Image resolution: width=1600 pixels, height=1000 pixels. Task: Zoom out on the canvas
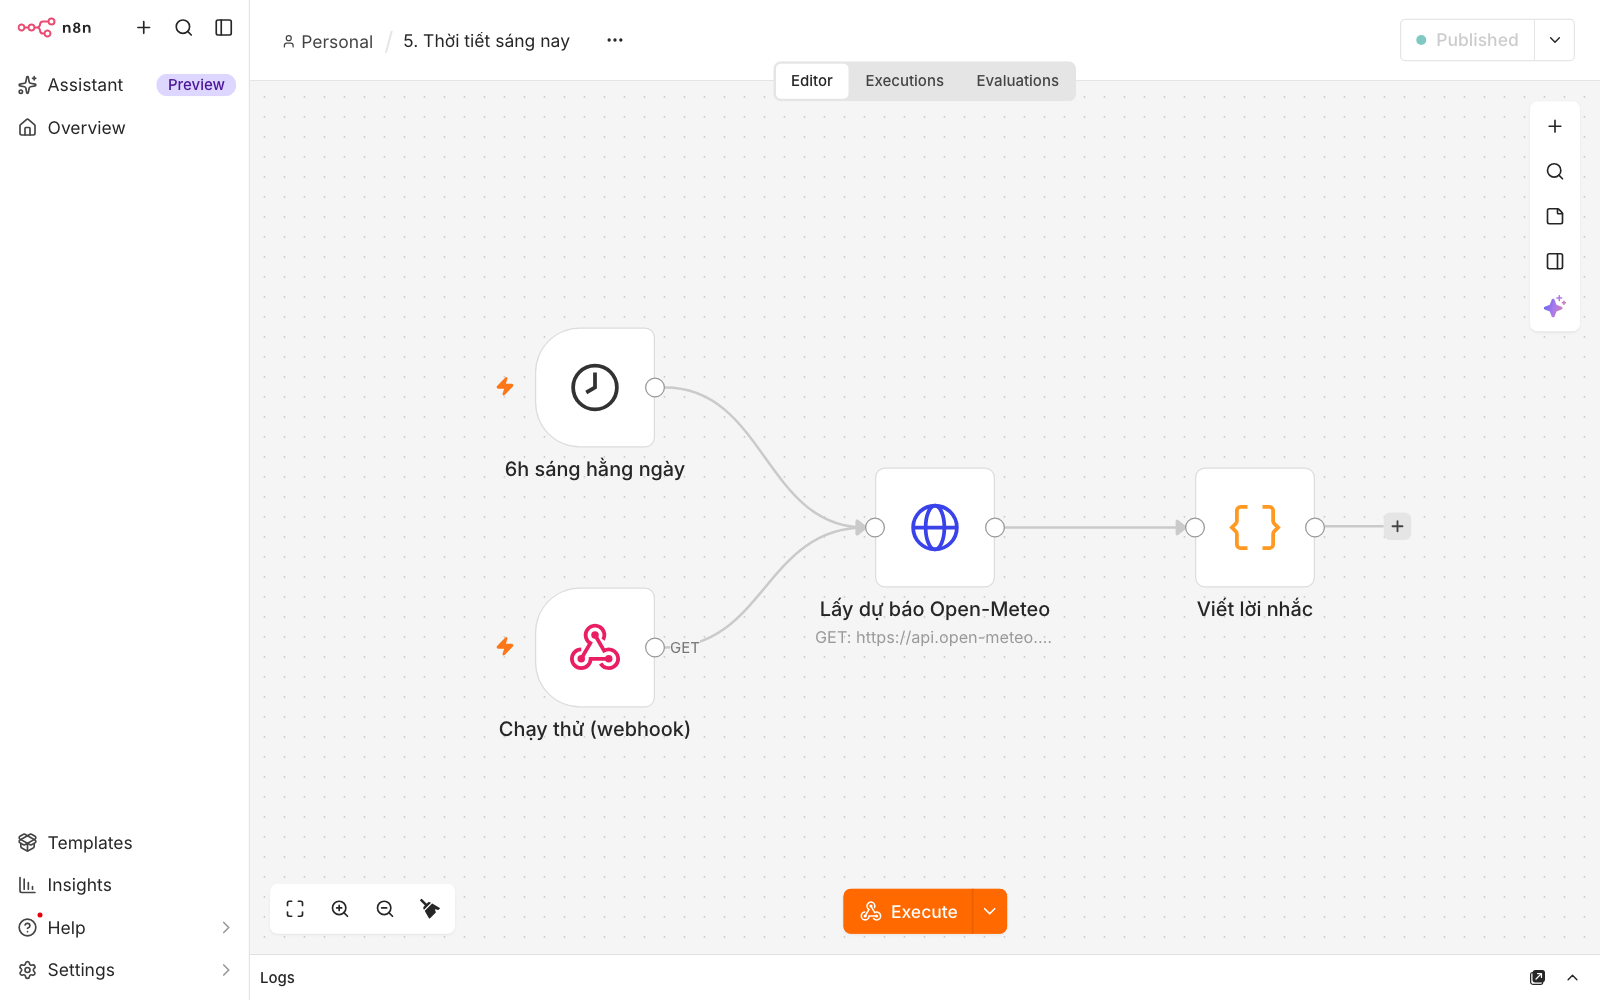point(385,909)
